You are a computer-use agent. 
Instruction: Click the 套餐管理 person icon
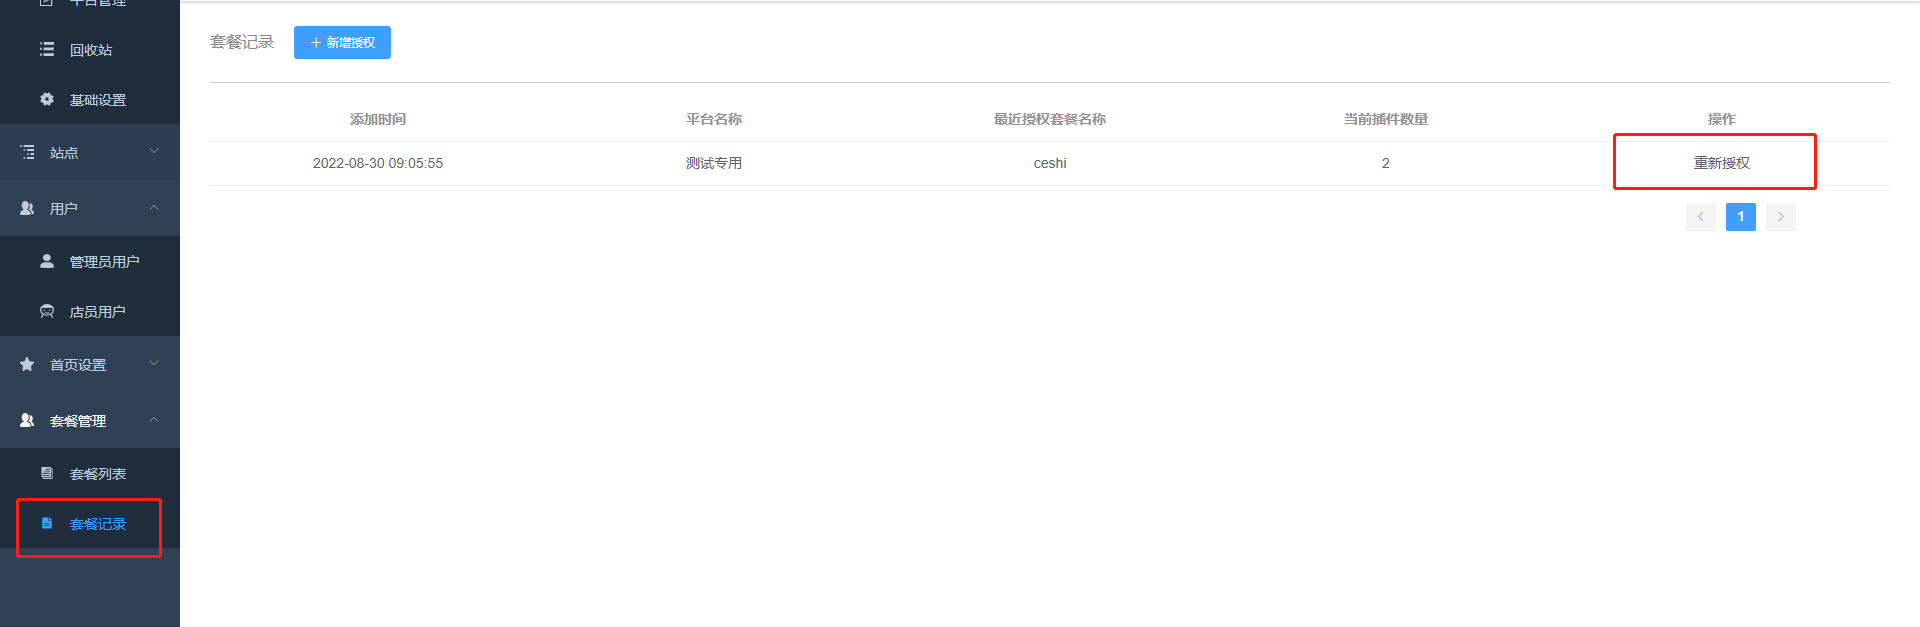point(27,420)
